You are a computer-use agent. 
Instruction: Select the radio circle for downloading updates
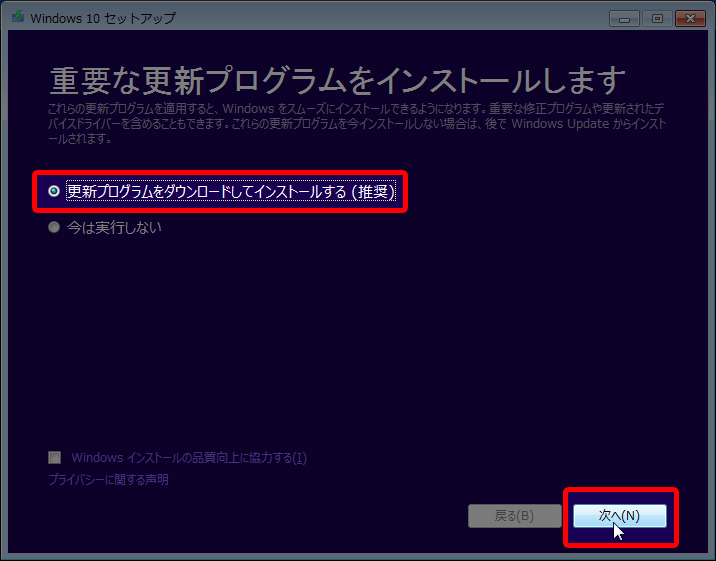tap(54, 191)
